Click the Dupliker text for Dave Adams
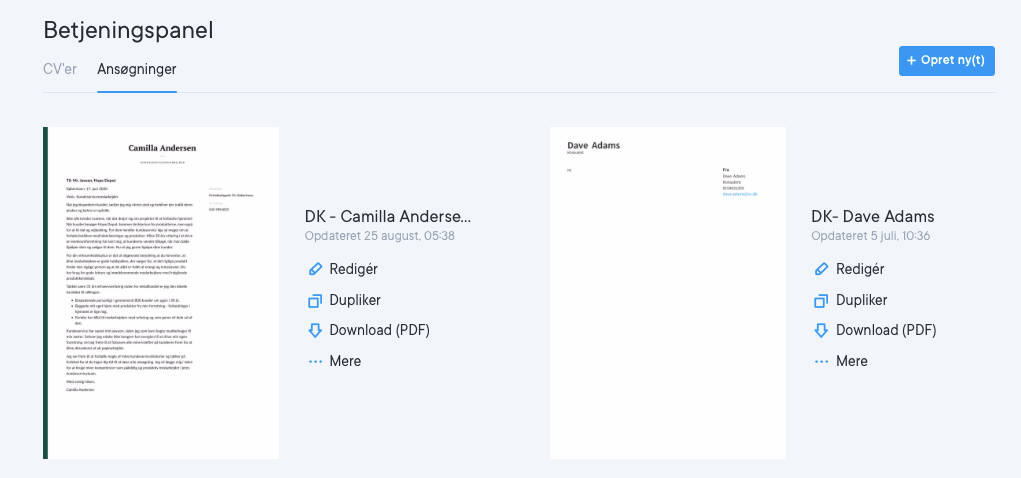 tap(860, 300)
